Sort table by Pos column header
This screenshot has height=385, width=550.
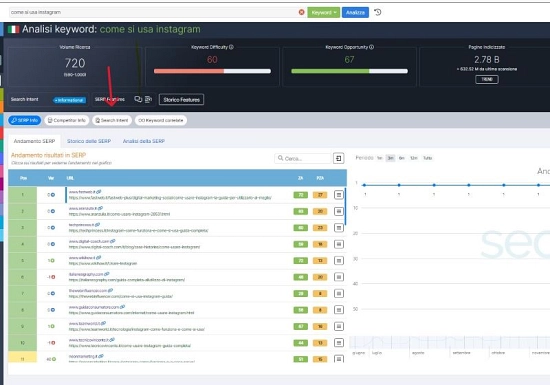[x=23, y=178]
